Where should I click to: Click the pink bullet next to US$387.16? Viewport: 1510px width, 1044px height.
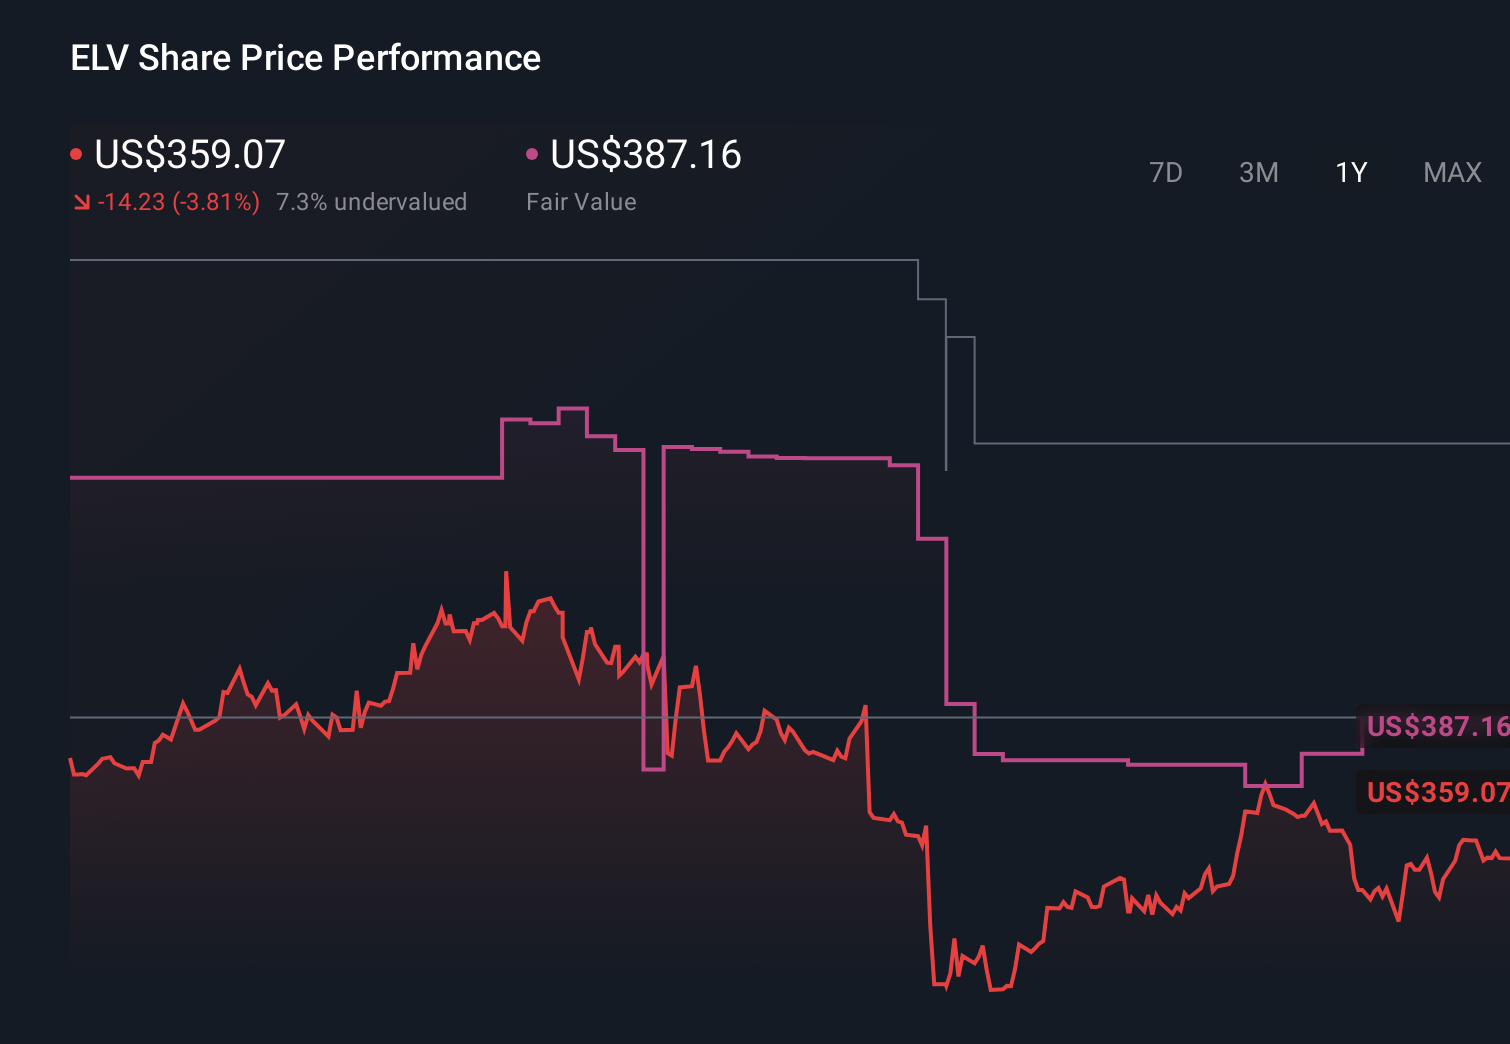click(533, 155)
